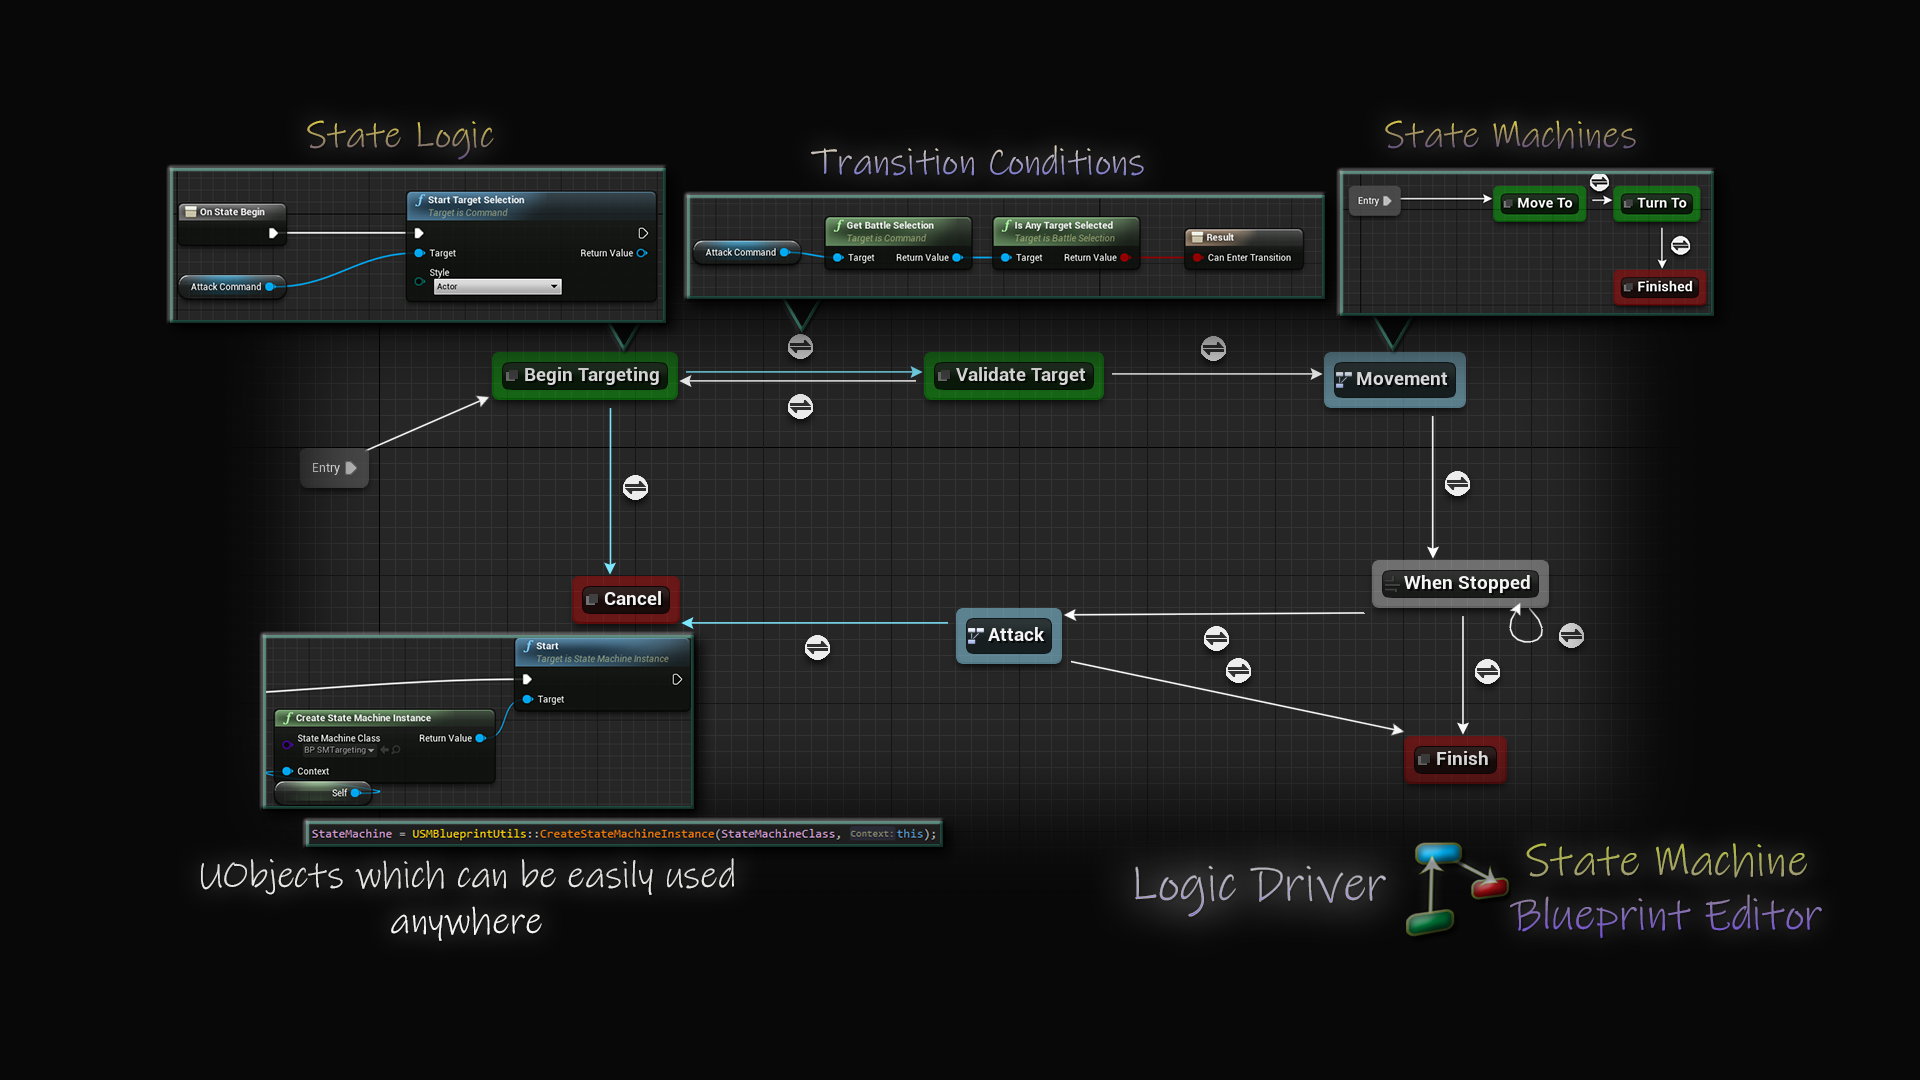Click Logic Driver state machine logo
1920x1080 pixels.
pyautogui.click(x=1456, y=888)
